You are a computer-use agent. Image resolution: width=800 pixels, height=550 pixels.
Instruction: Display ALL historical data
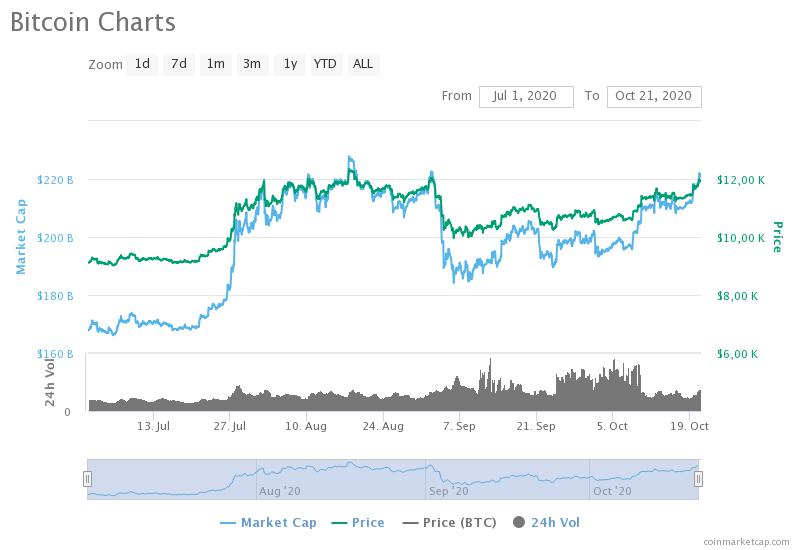click(x=363, y=64)
